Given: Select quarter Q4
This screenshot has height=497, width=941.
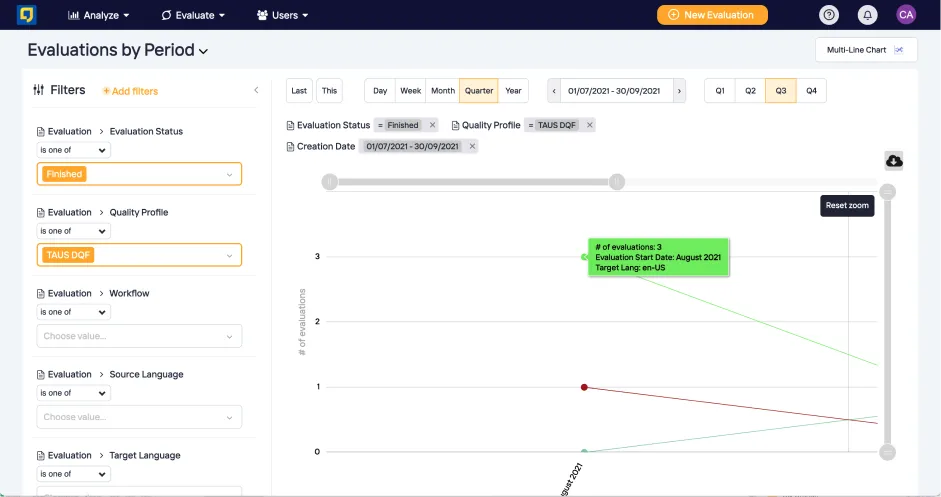Looking at the screenshot, I should 811,91.
